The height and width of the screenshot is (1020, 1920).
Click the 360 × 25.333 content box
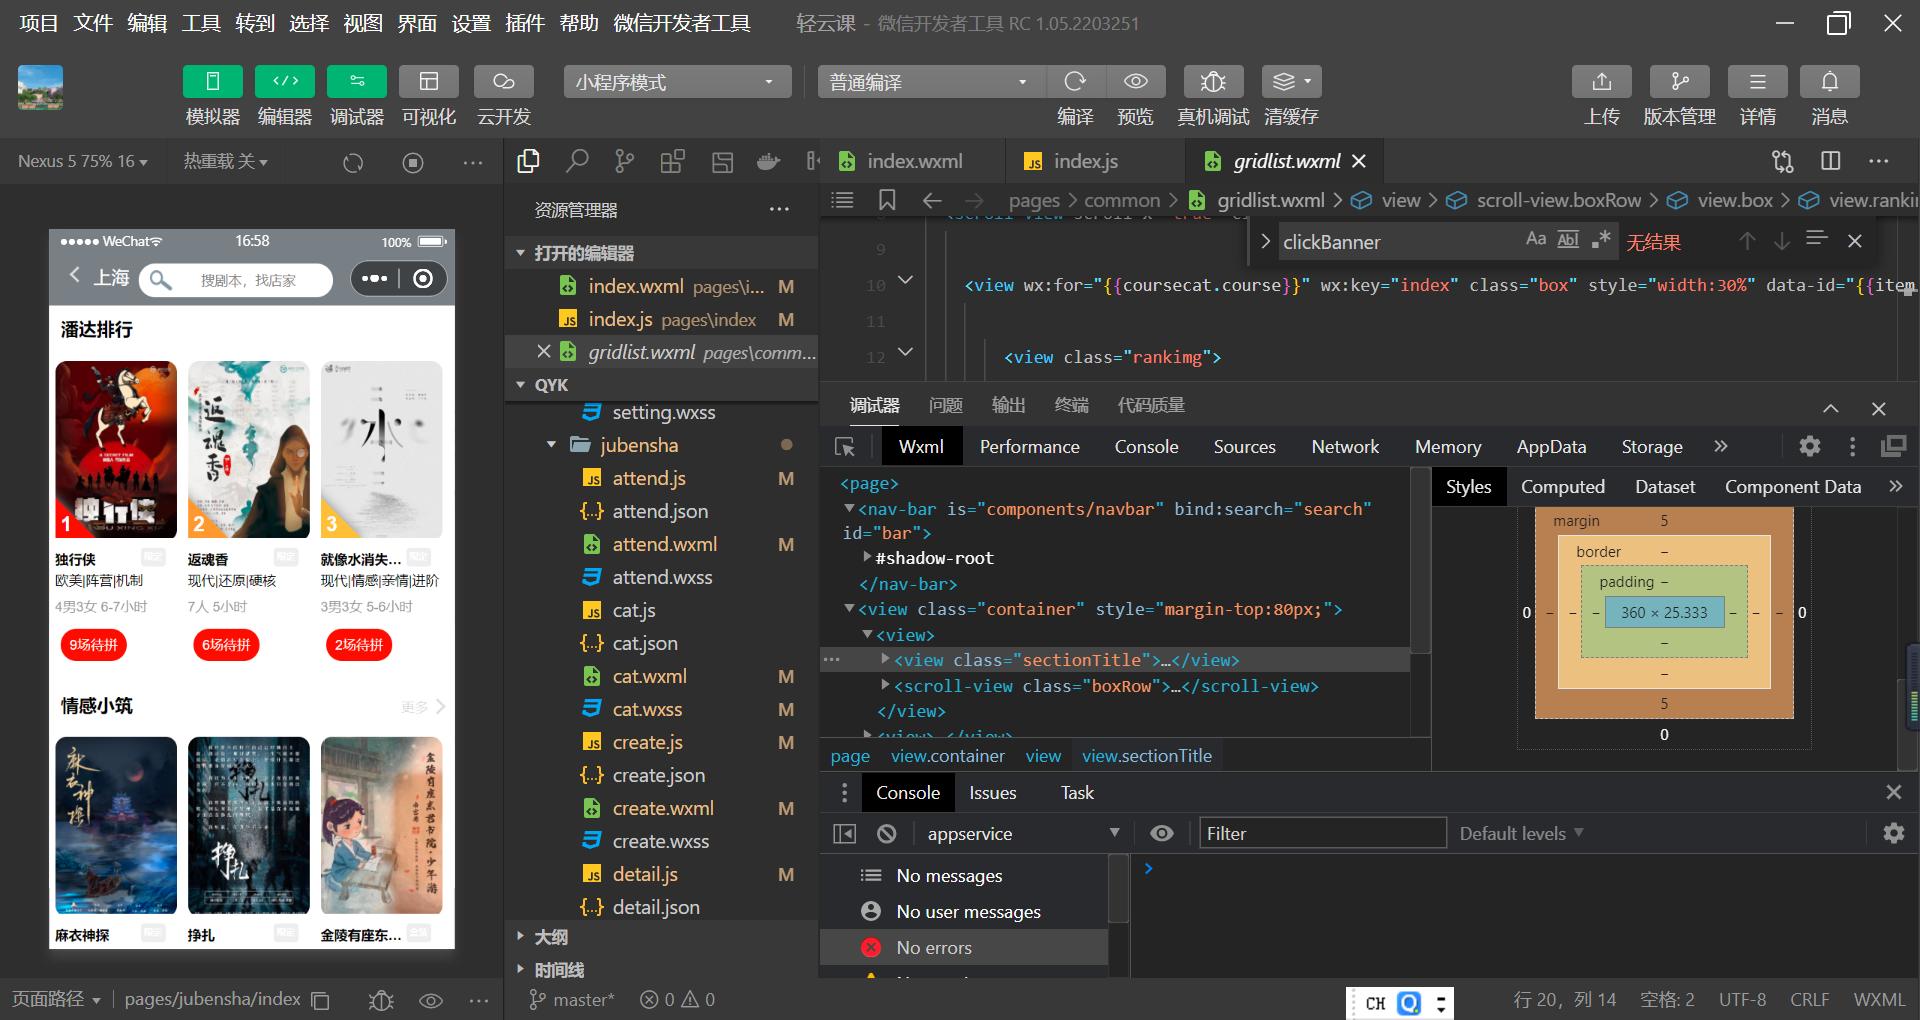(x=1664, y=612)
